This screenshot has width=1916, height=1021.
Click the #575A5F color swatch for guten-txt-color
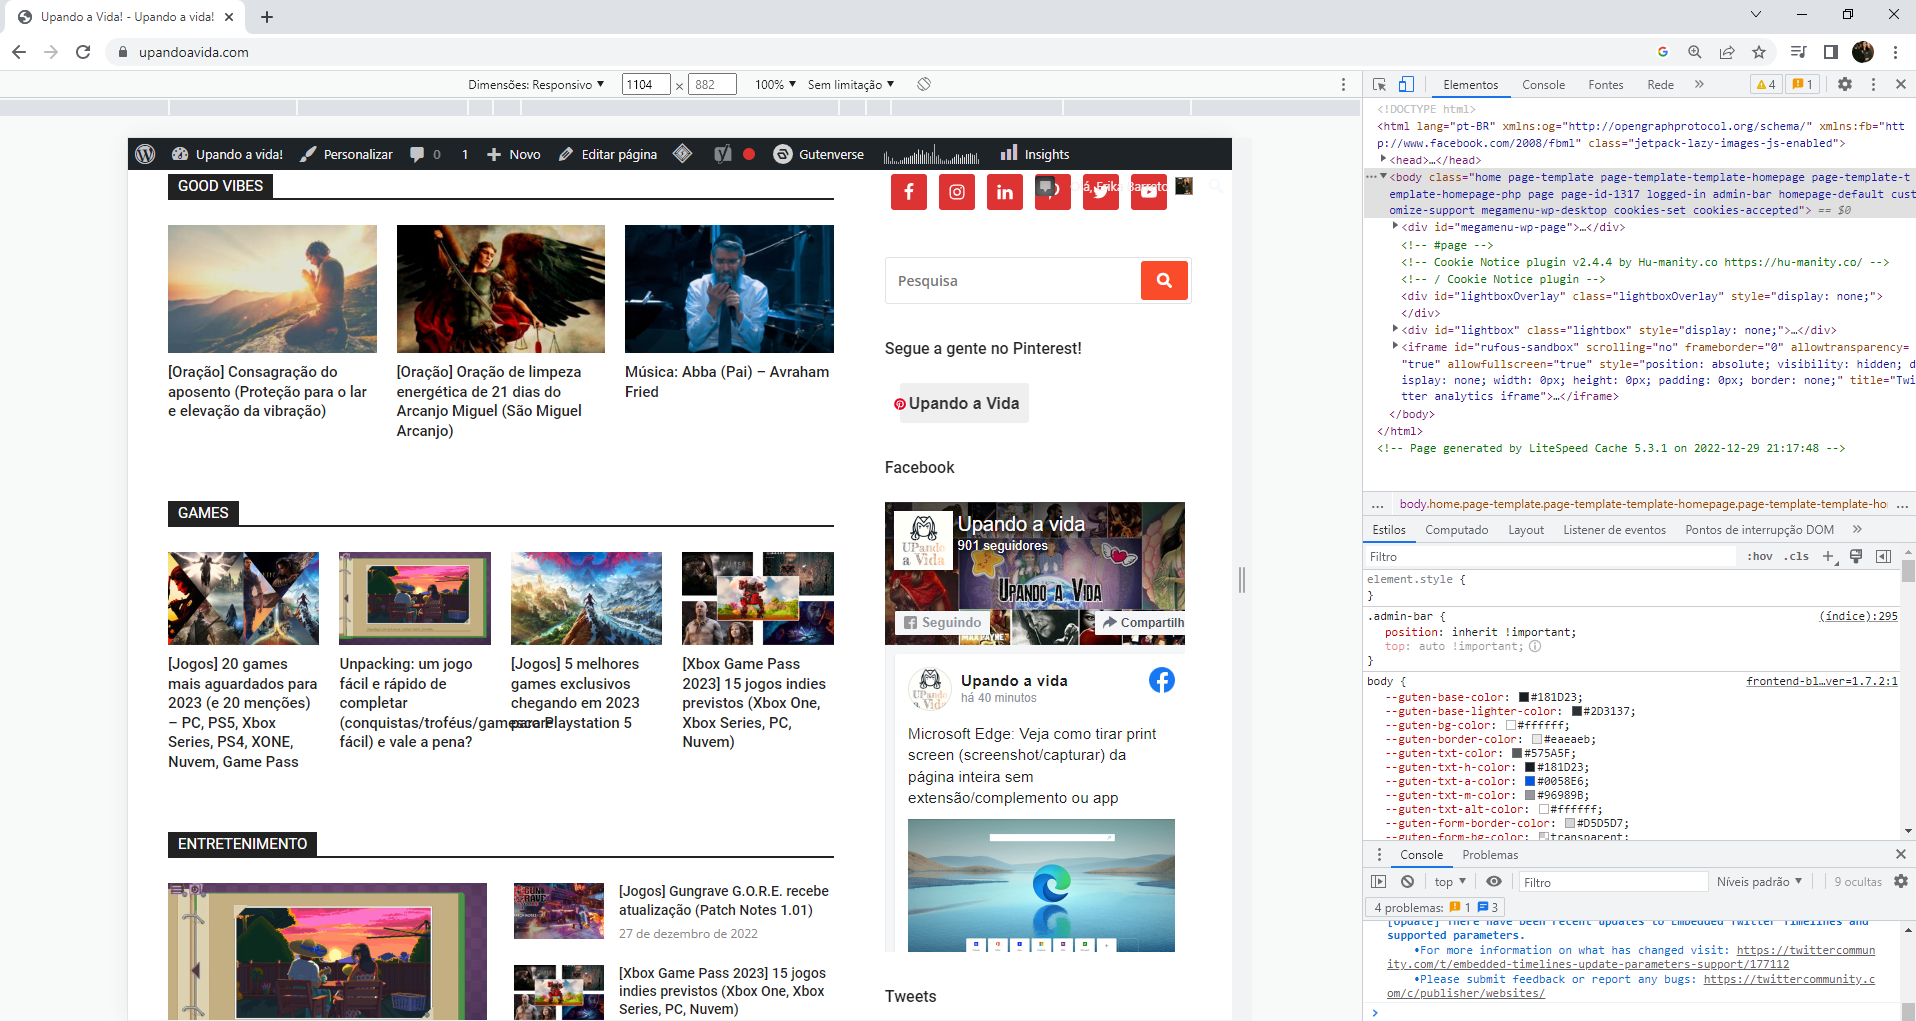pos(1519,753)
